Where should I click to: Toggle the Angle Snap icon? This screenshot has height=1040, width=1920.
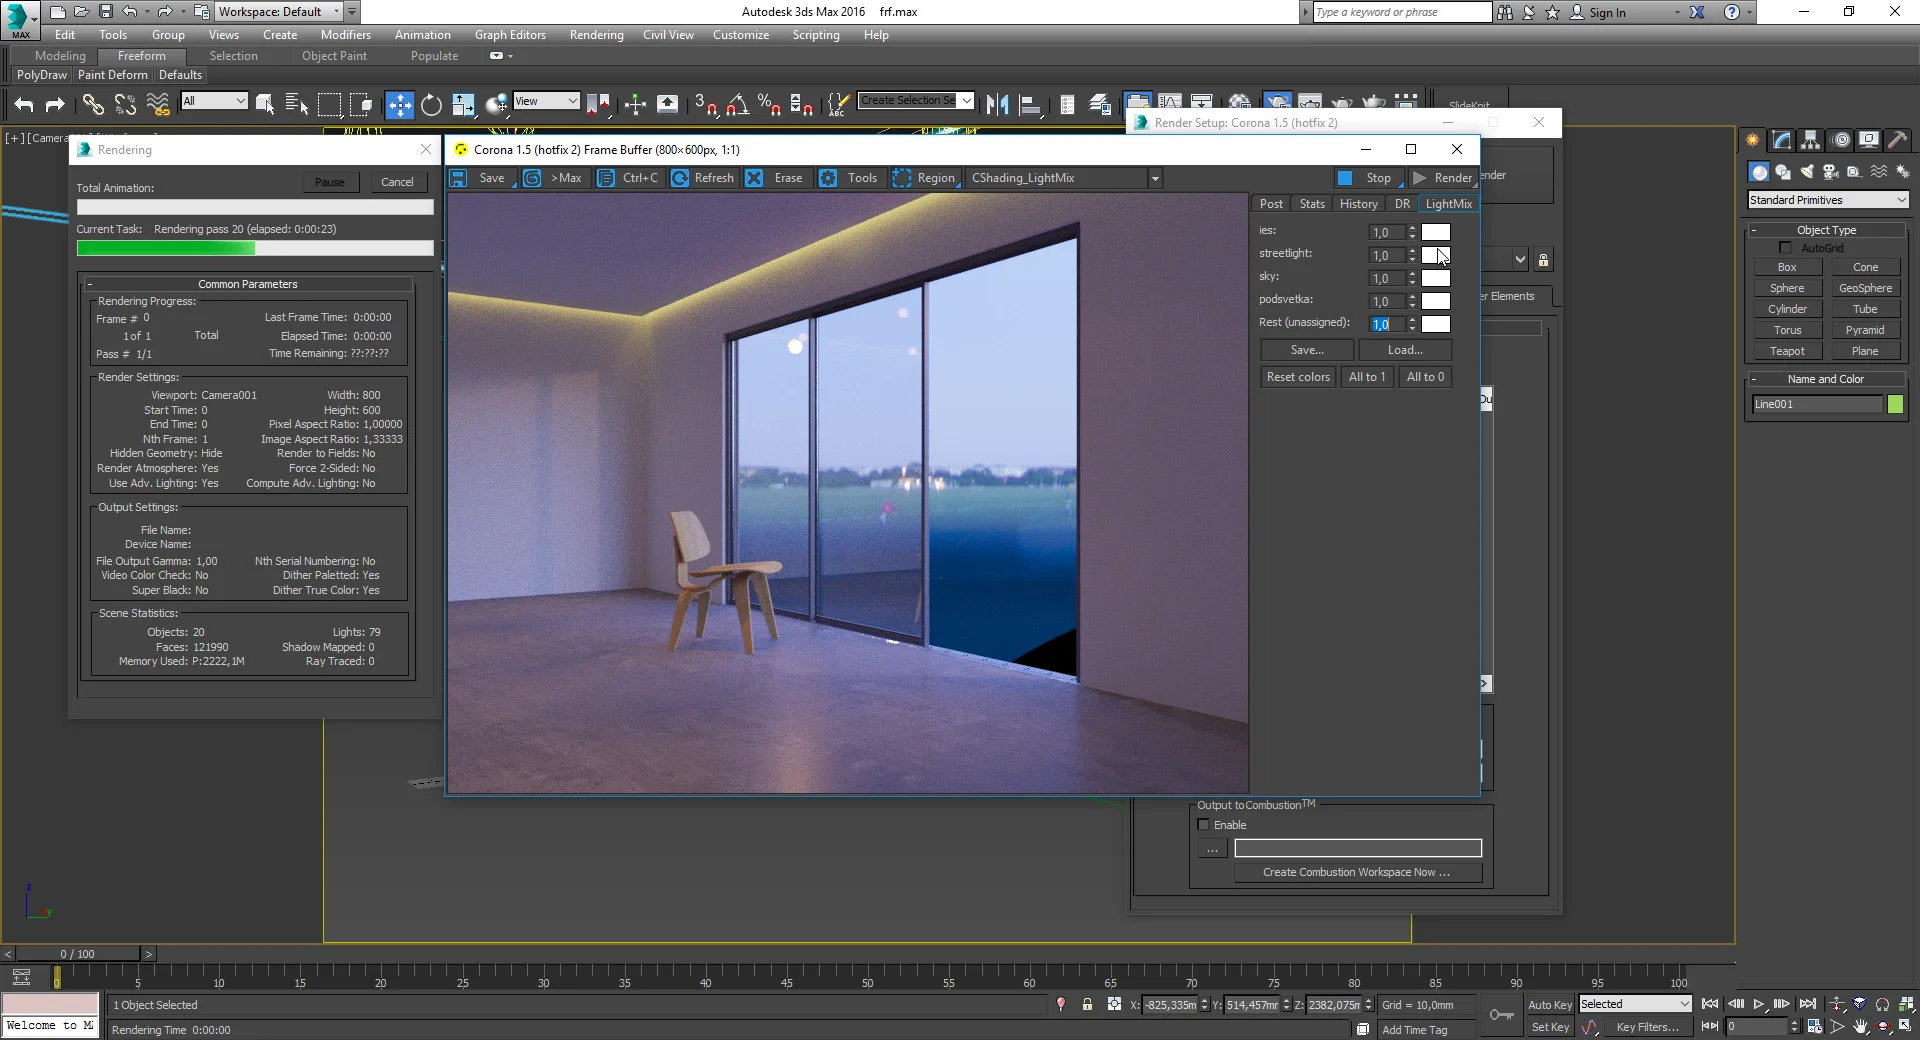(x=737, y=104)
